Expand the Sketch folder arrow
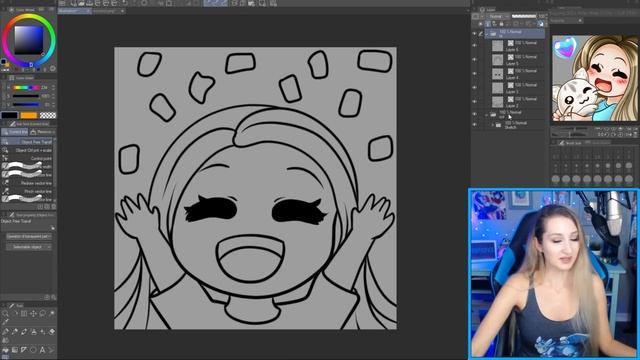 pyautogui.click(x=492, y=124)
